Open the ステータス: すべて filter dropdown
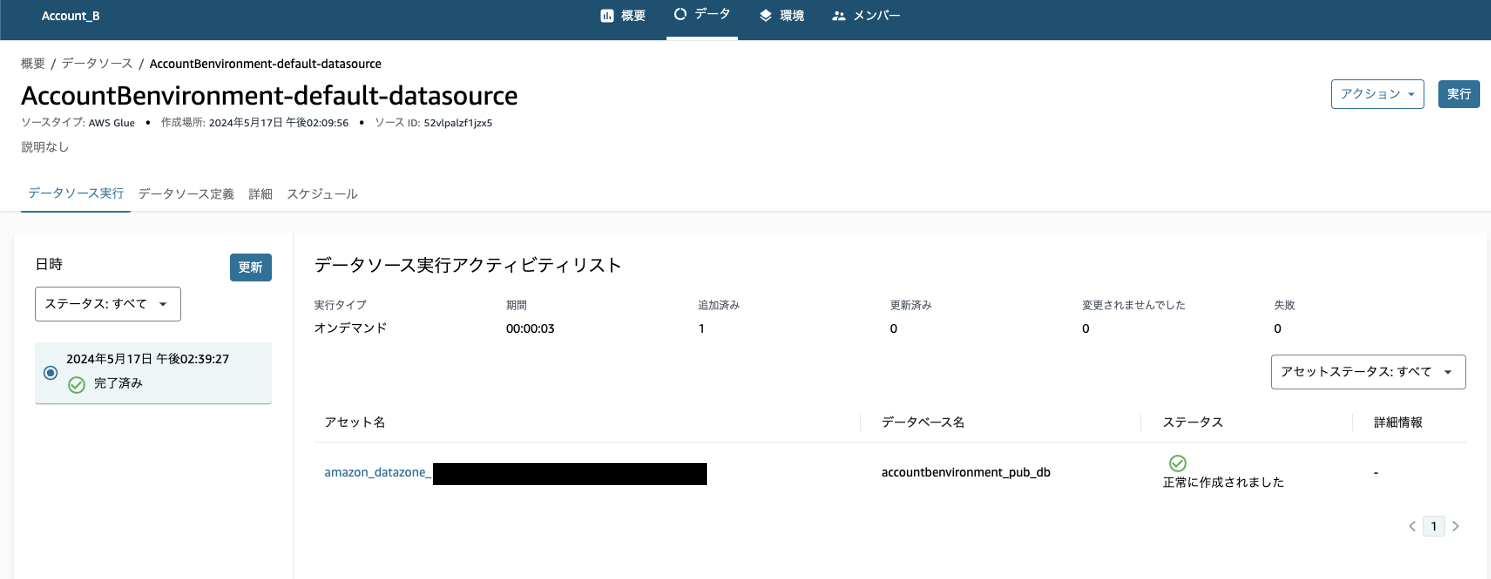 (107, 304)
